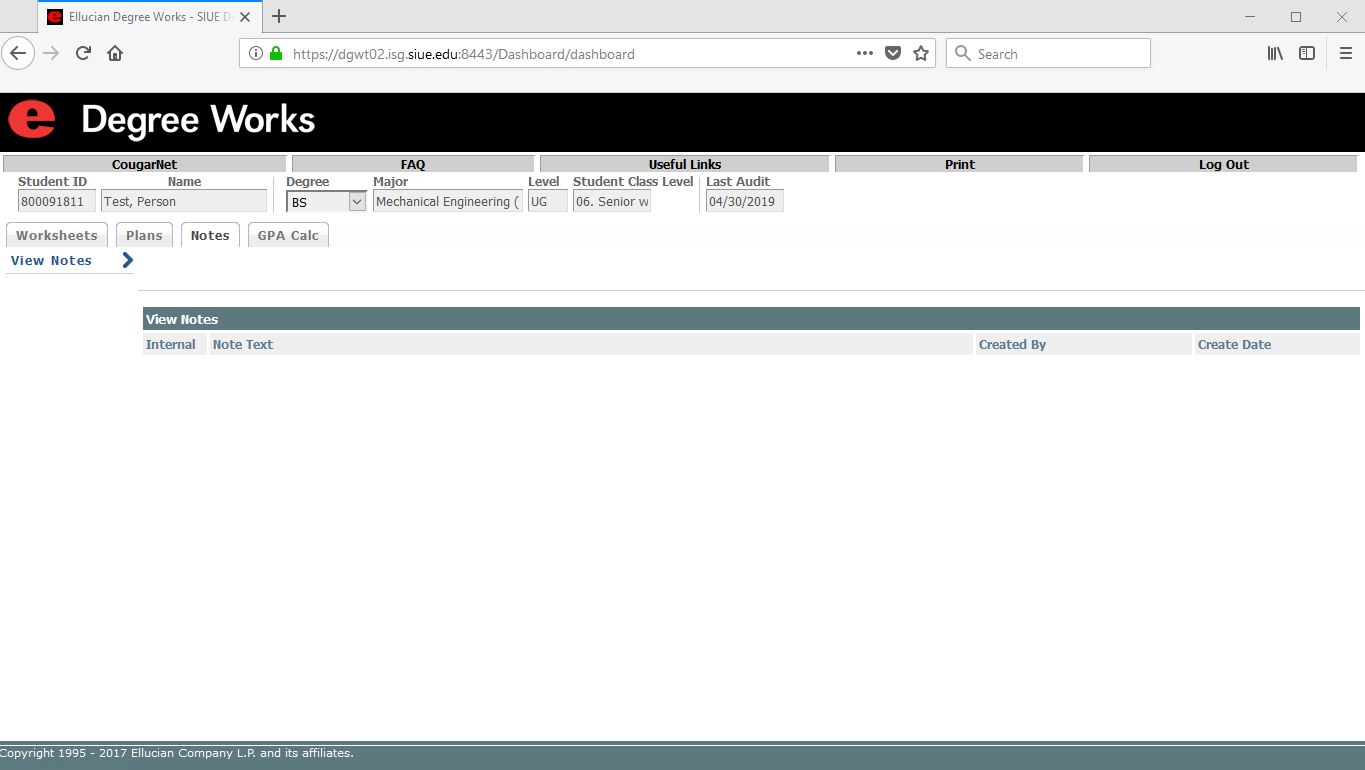Go to the browser home page icon
The height and width of the screenshot is (770, 1365).
pyautogui.click(x=115, y=54)
